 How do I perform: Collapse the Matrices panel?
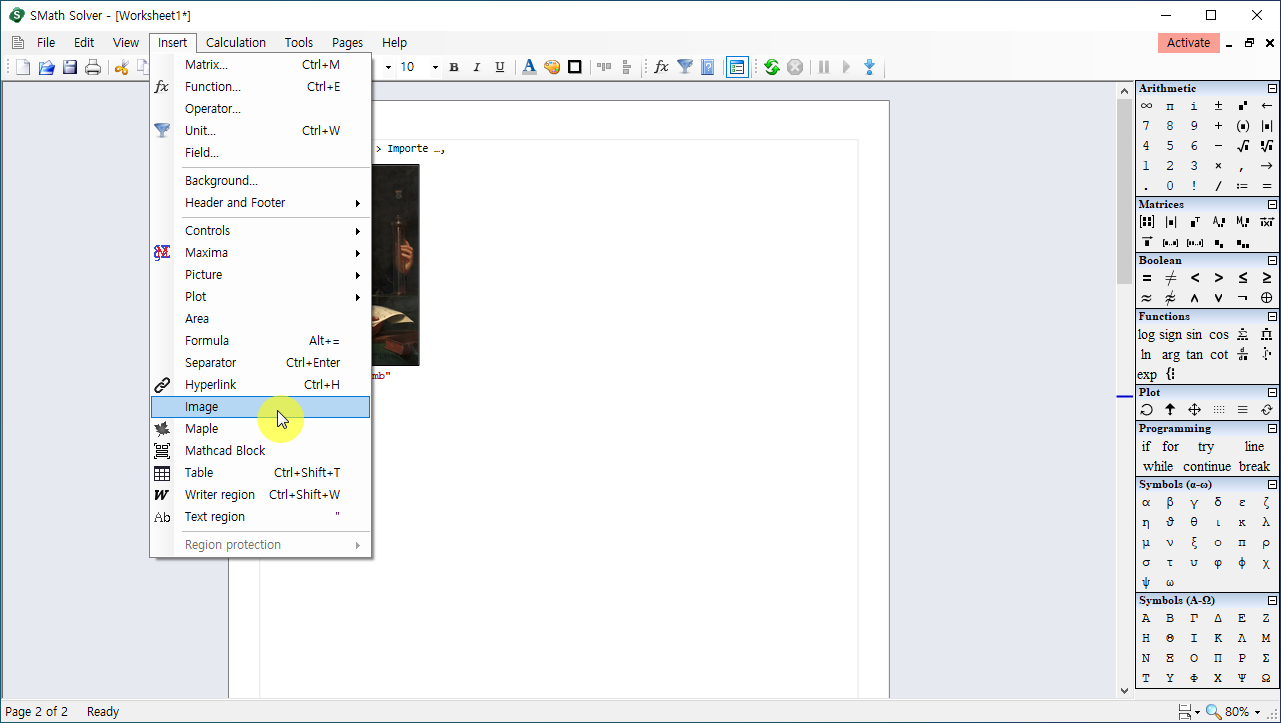pos(1272,205)
